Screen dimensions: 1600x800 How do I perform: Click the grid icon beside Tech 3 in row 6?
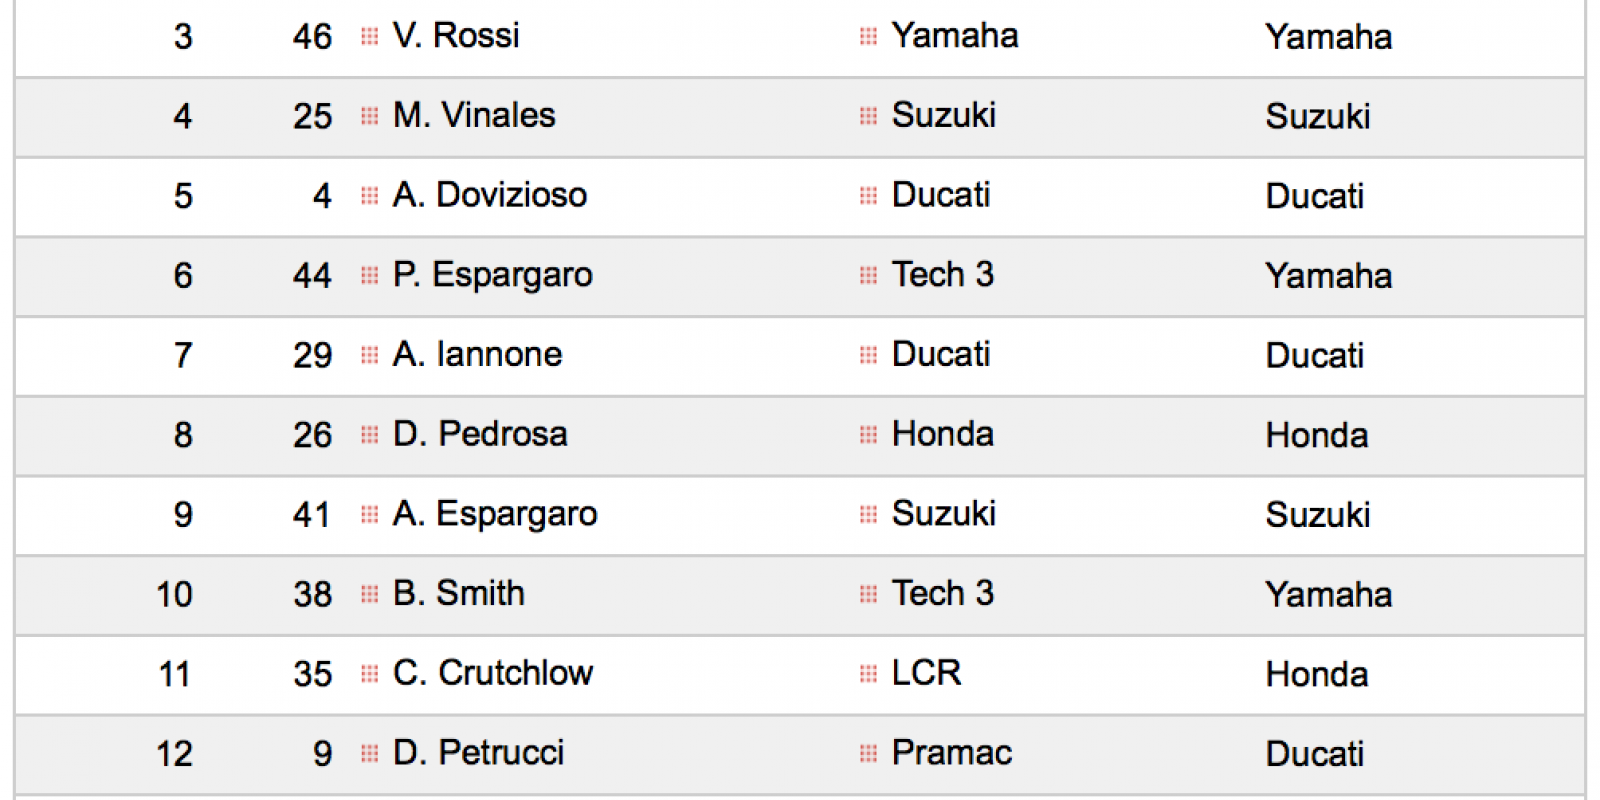tap(868, 275)
